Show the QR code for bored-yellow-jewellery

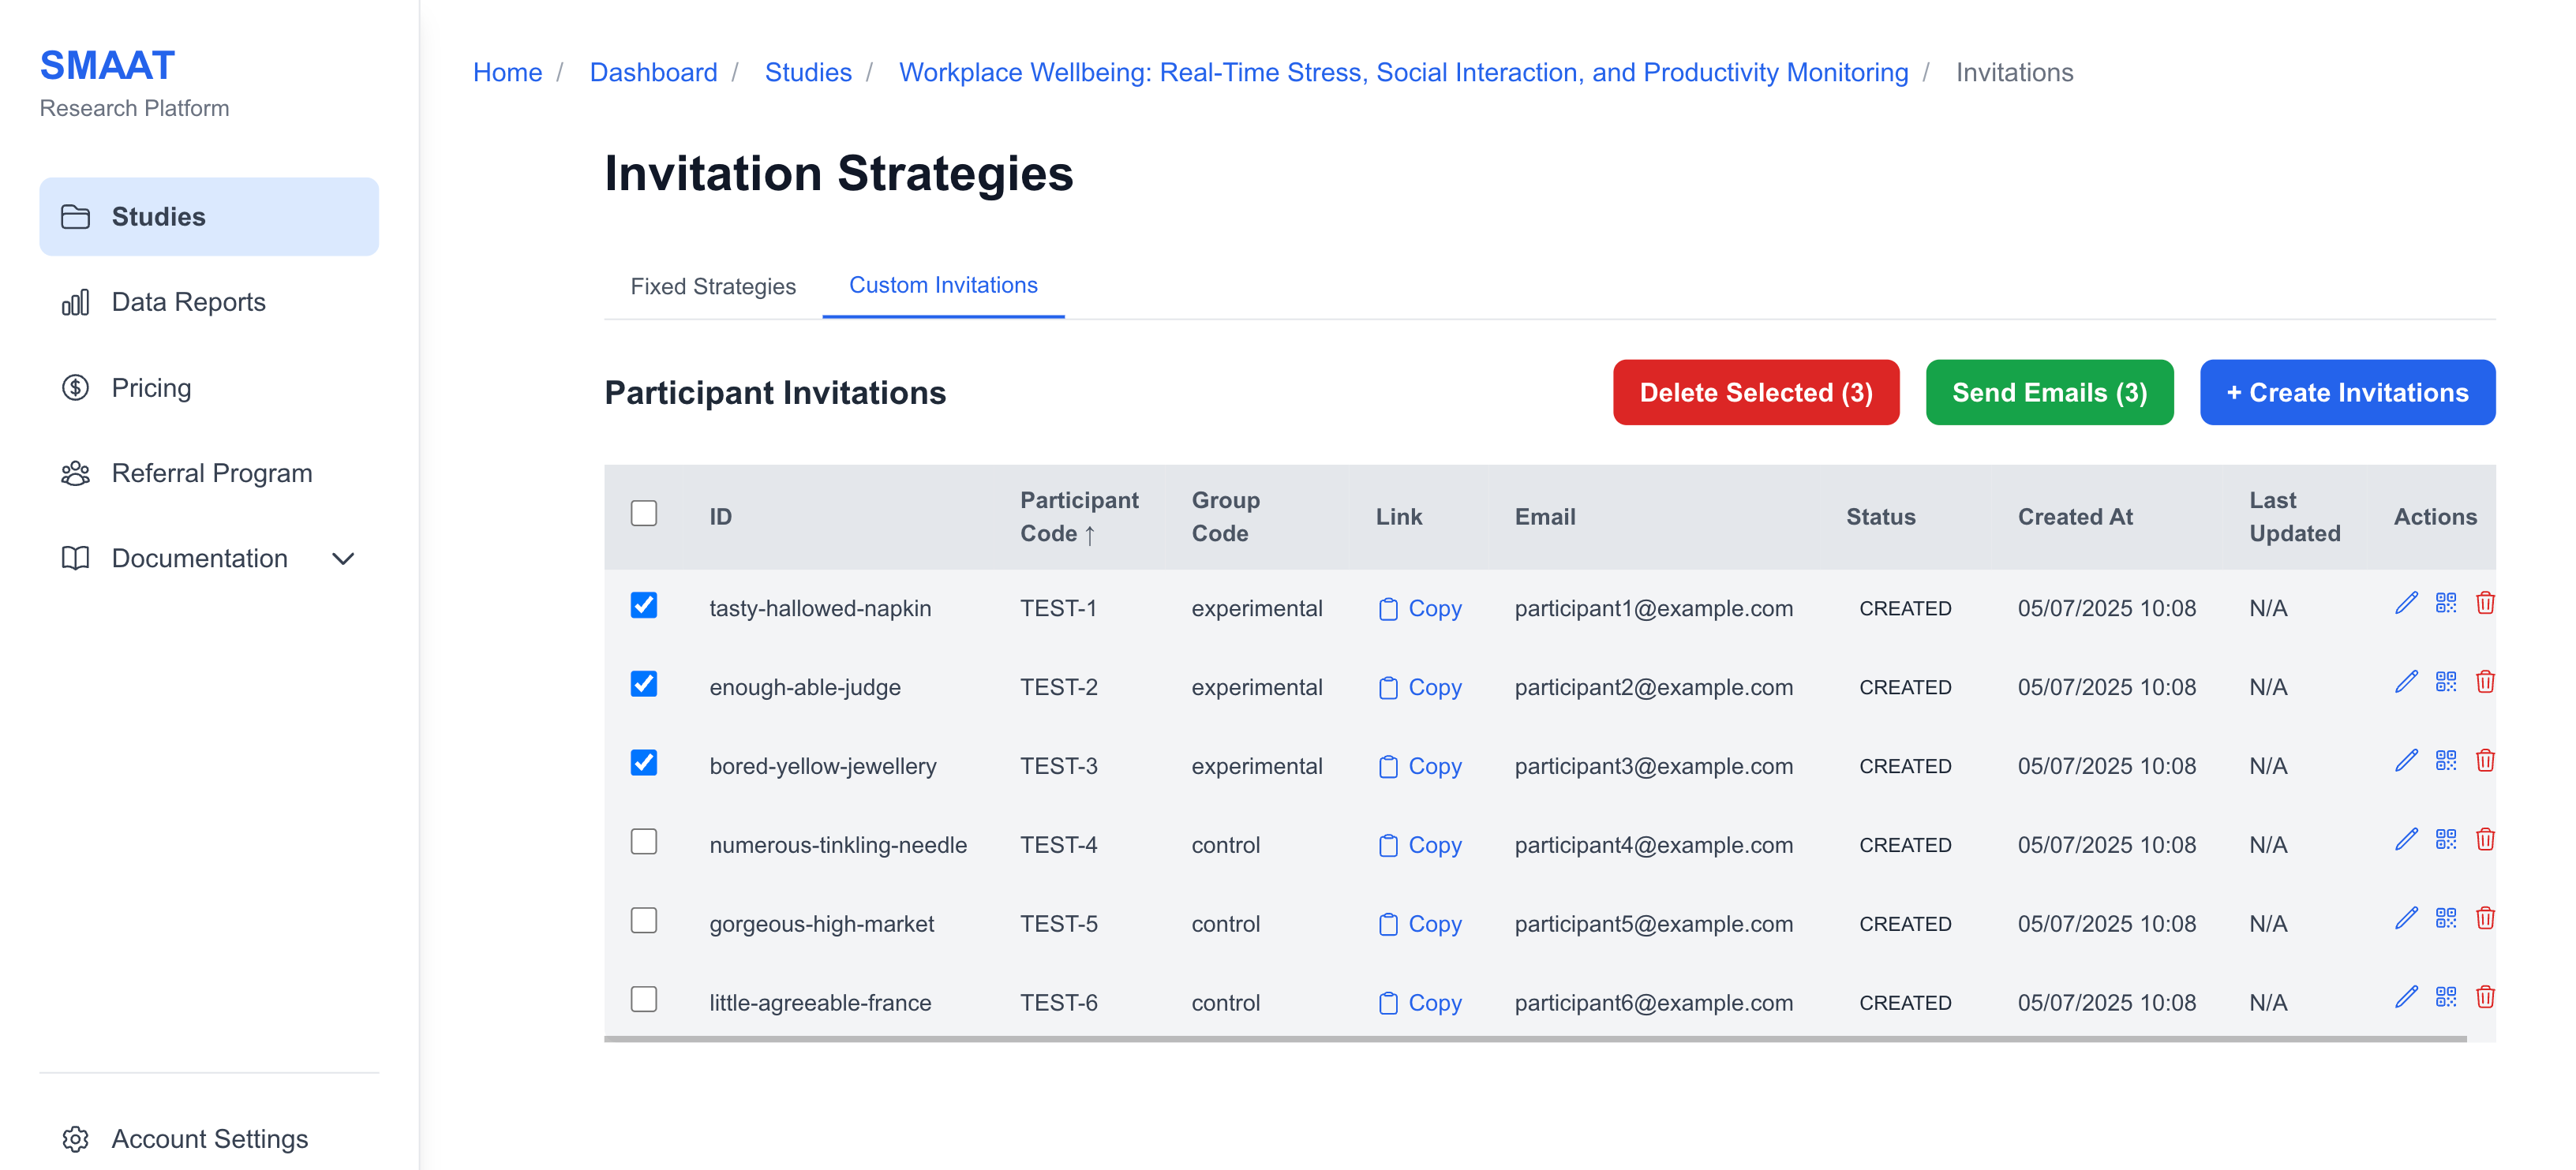click(2446, 760)
